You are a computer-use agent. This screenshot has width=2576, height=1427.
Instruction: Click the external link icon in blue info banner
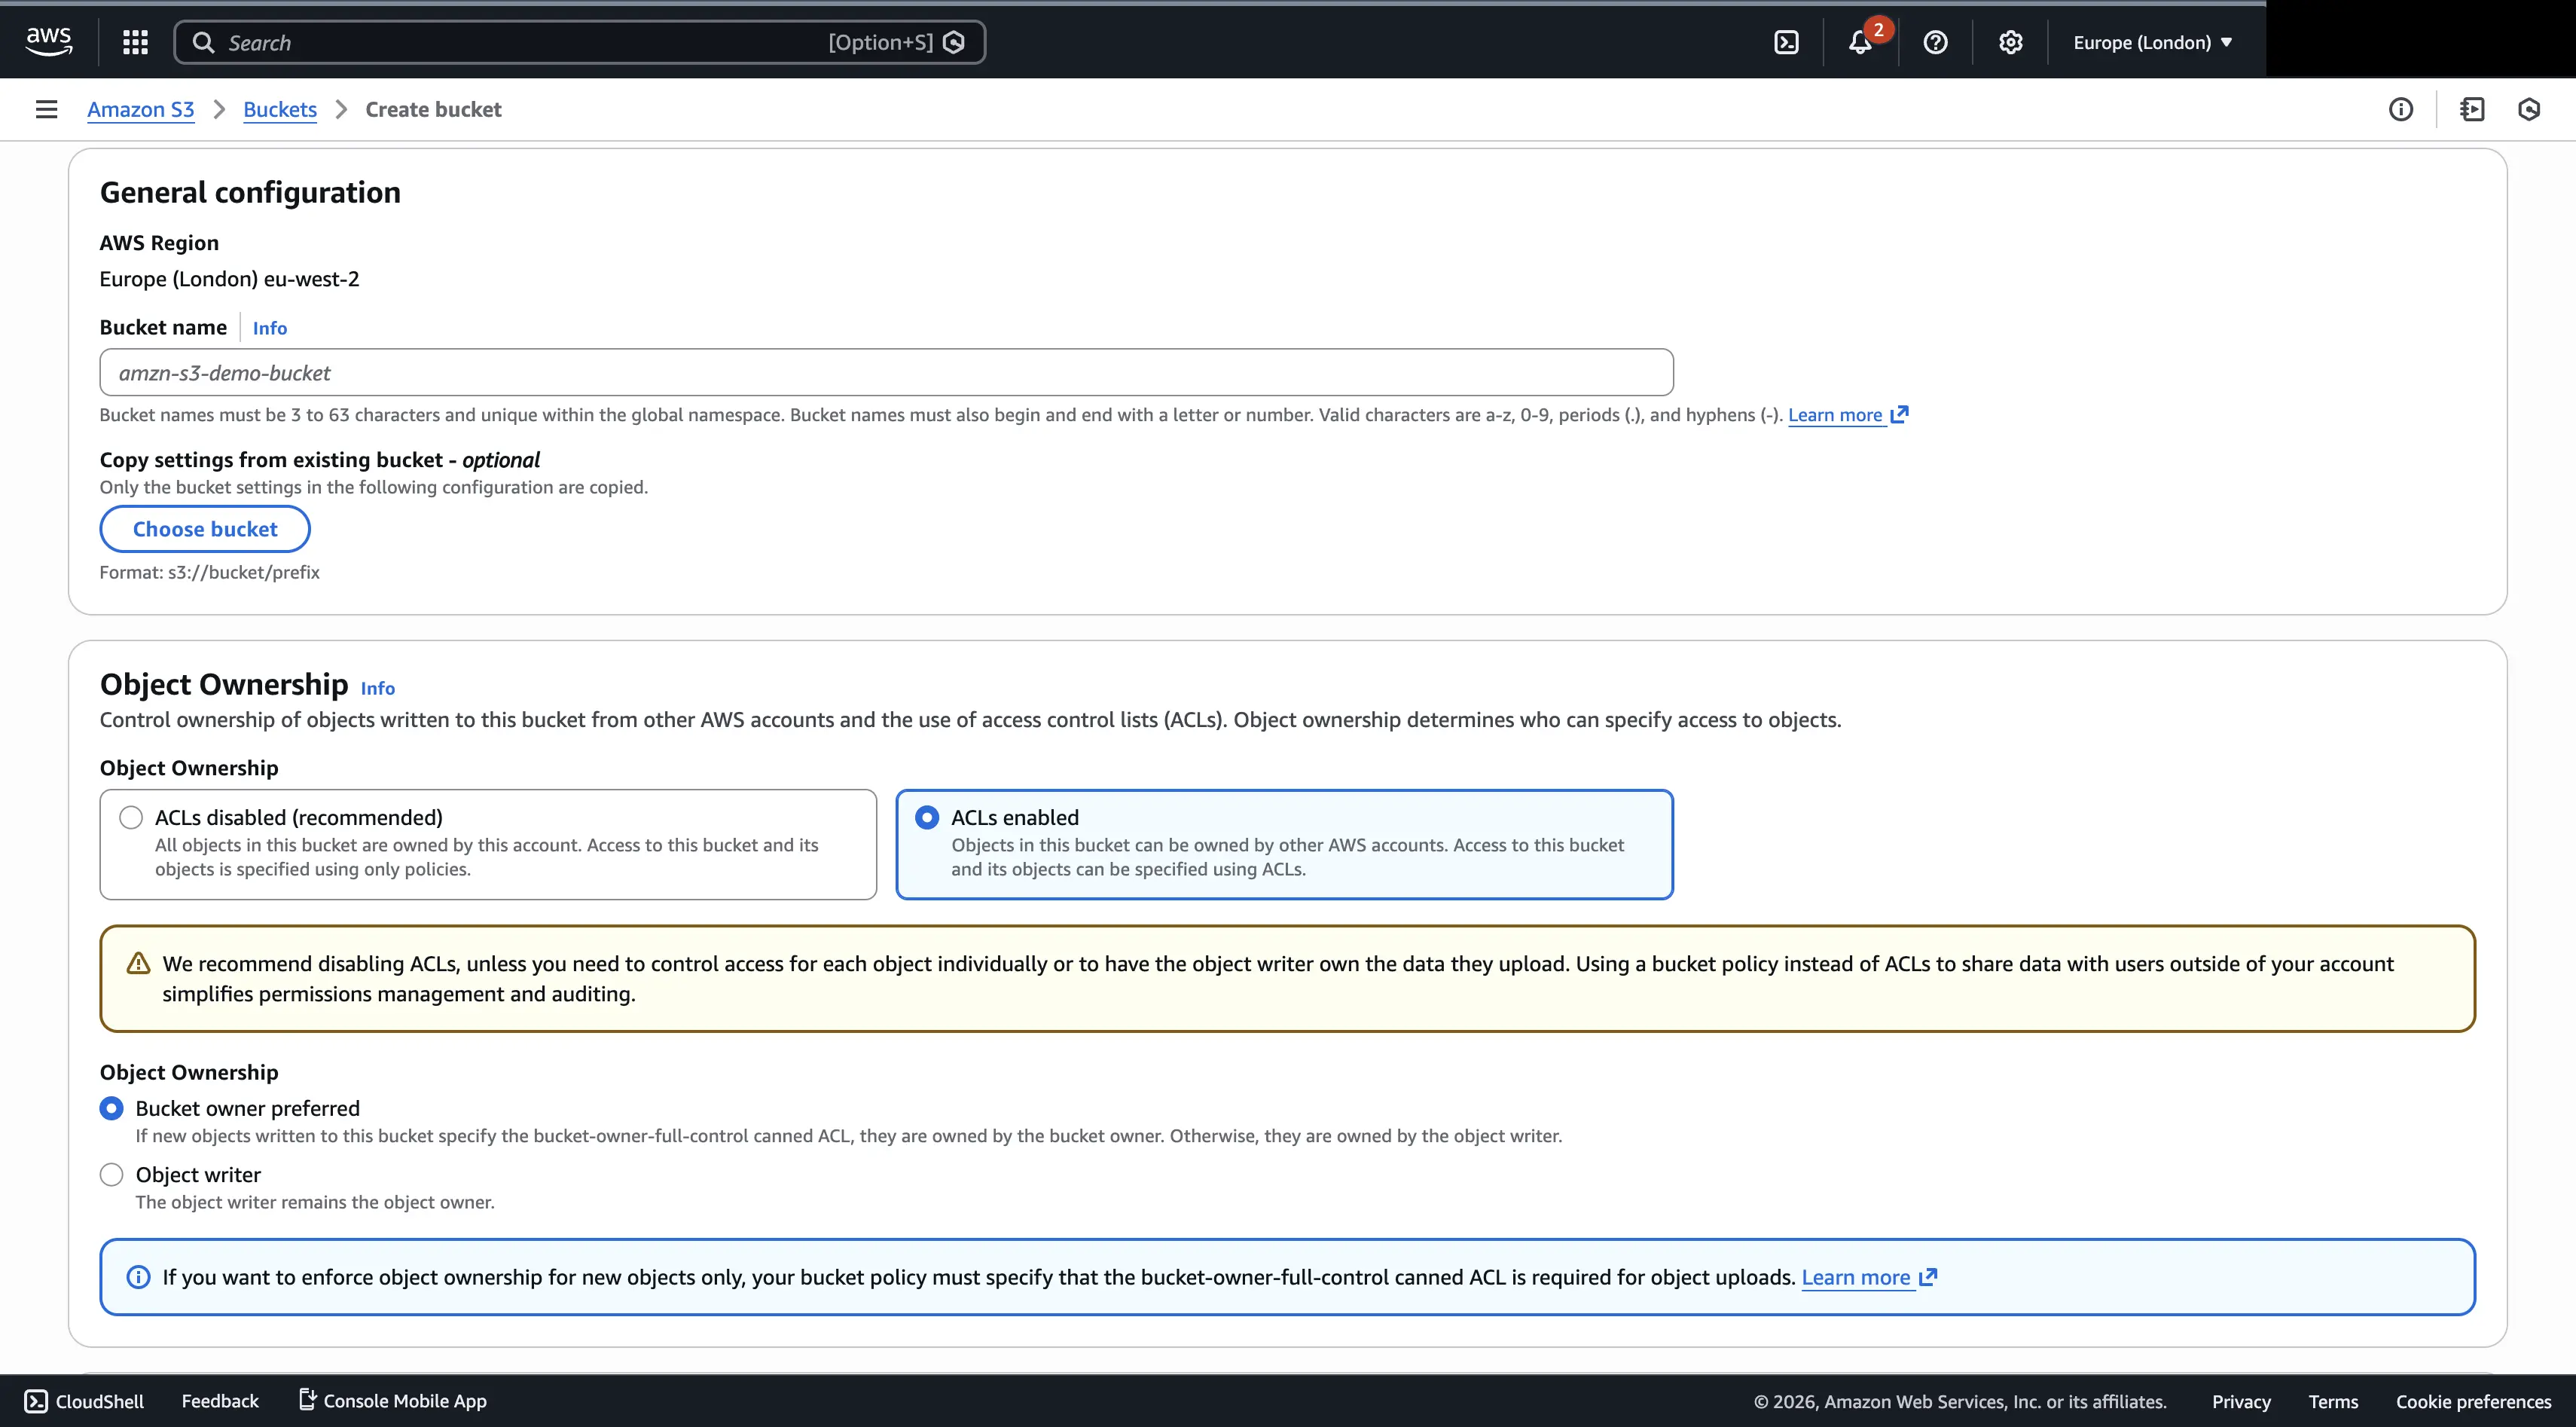coord(1928,1276)
